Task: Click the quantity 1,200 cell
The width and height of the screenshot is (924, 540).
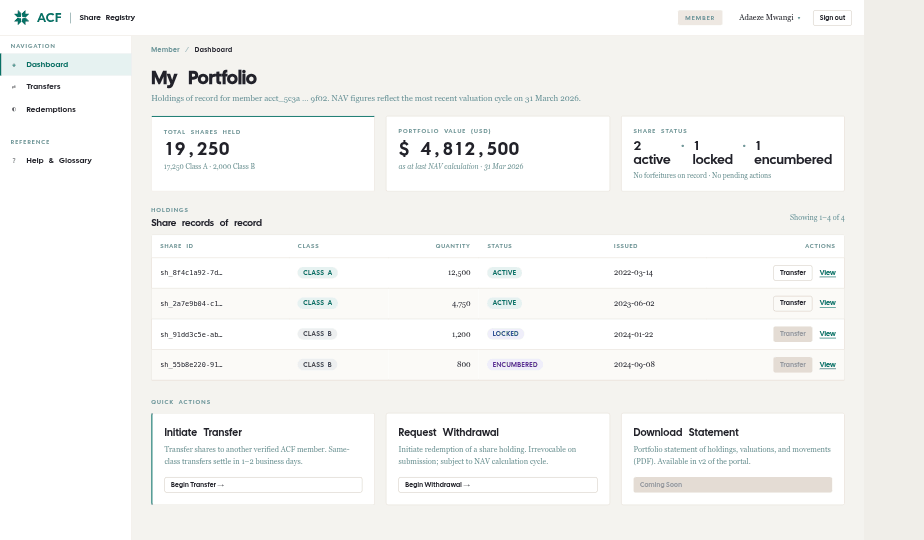Action: tap(461, 334)
